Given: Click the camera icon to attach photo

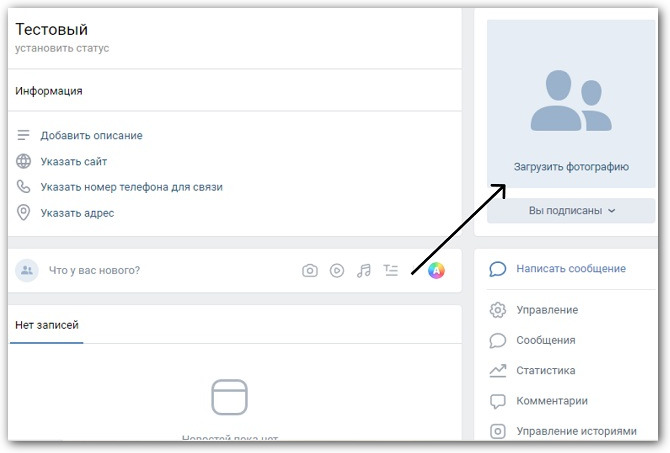Looking at the screenshot, I should click(x=310, y=270).
